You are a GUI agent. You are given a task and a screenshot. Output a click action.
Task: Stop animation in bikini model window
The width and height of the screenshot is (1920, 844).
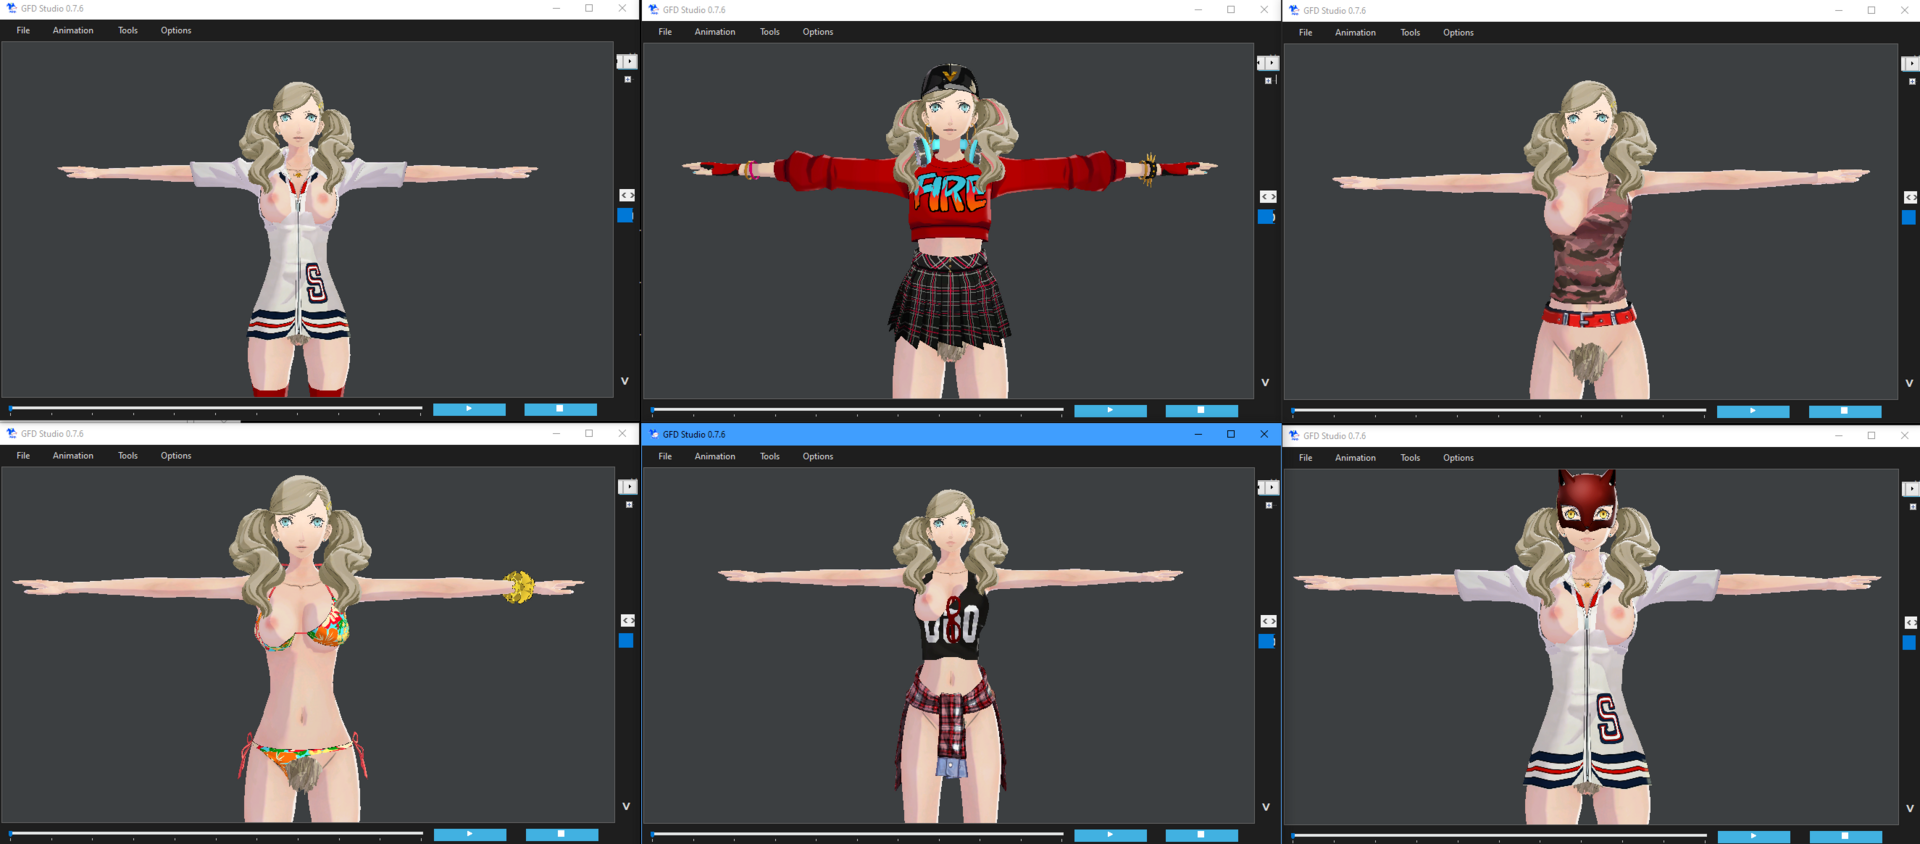coord(562,834)
